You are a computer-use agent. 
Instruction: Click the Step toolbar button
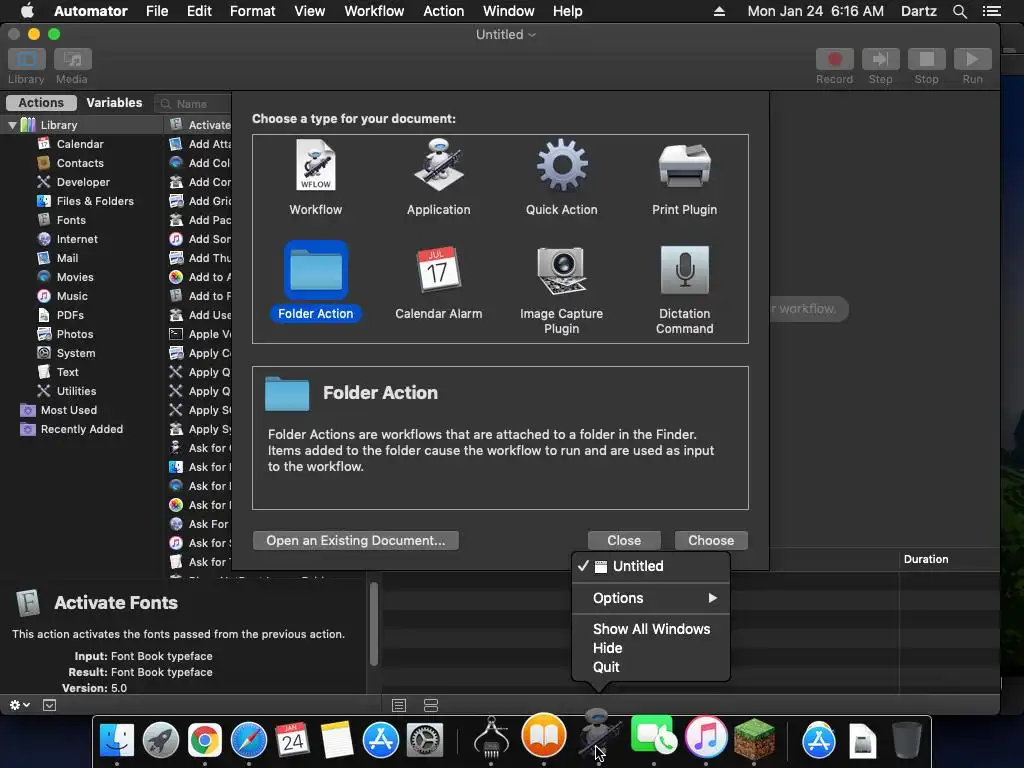point(880,60)
